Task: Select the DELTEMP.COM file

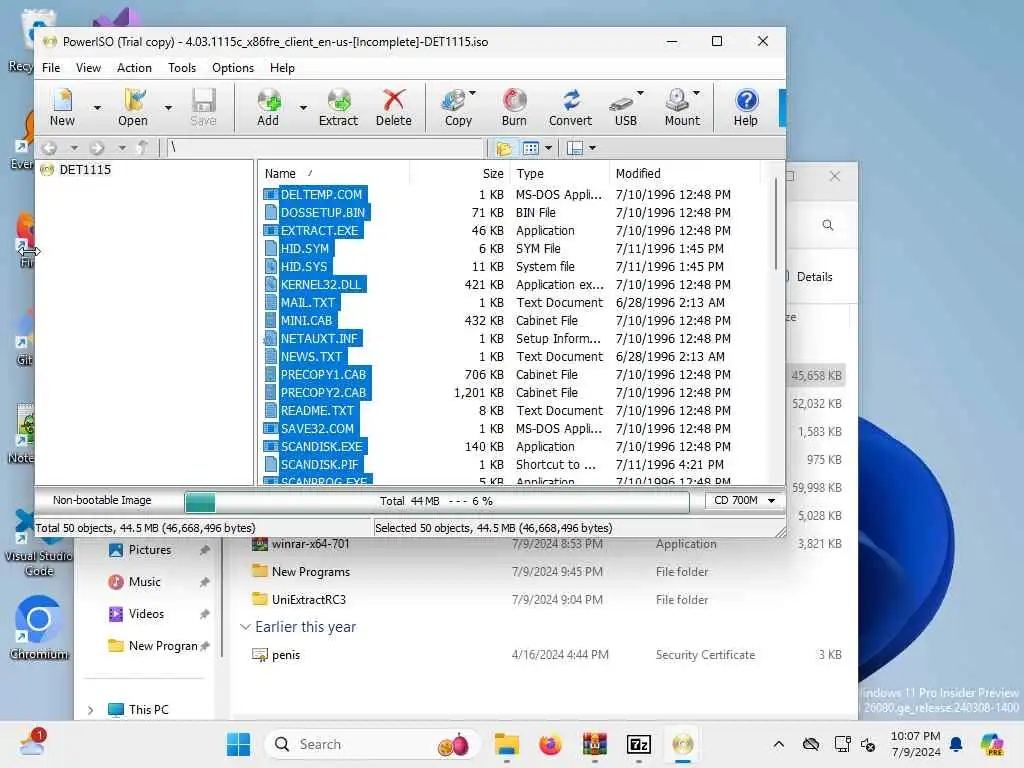Action: (x=321, y=195)
